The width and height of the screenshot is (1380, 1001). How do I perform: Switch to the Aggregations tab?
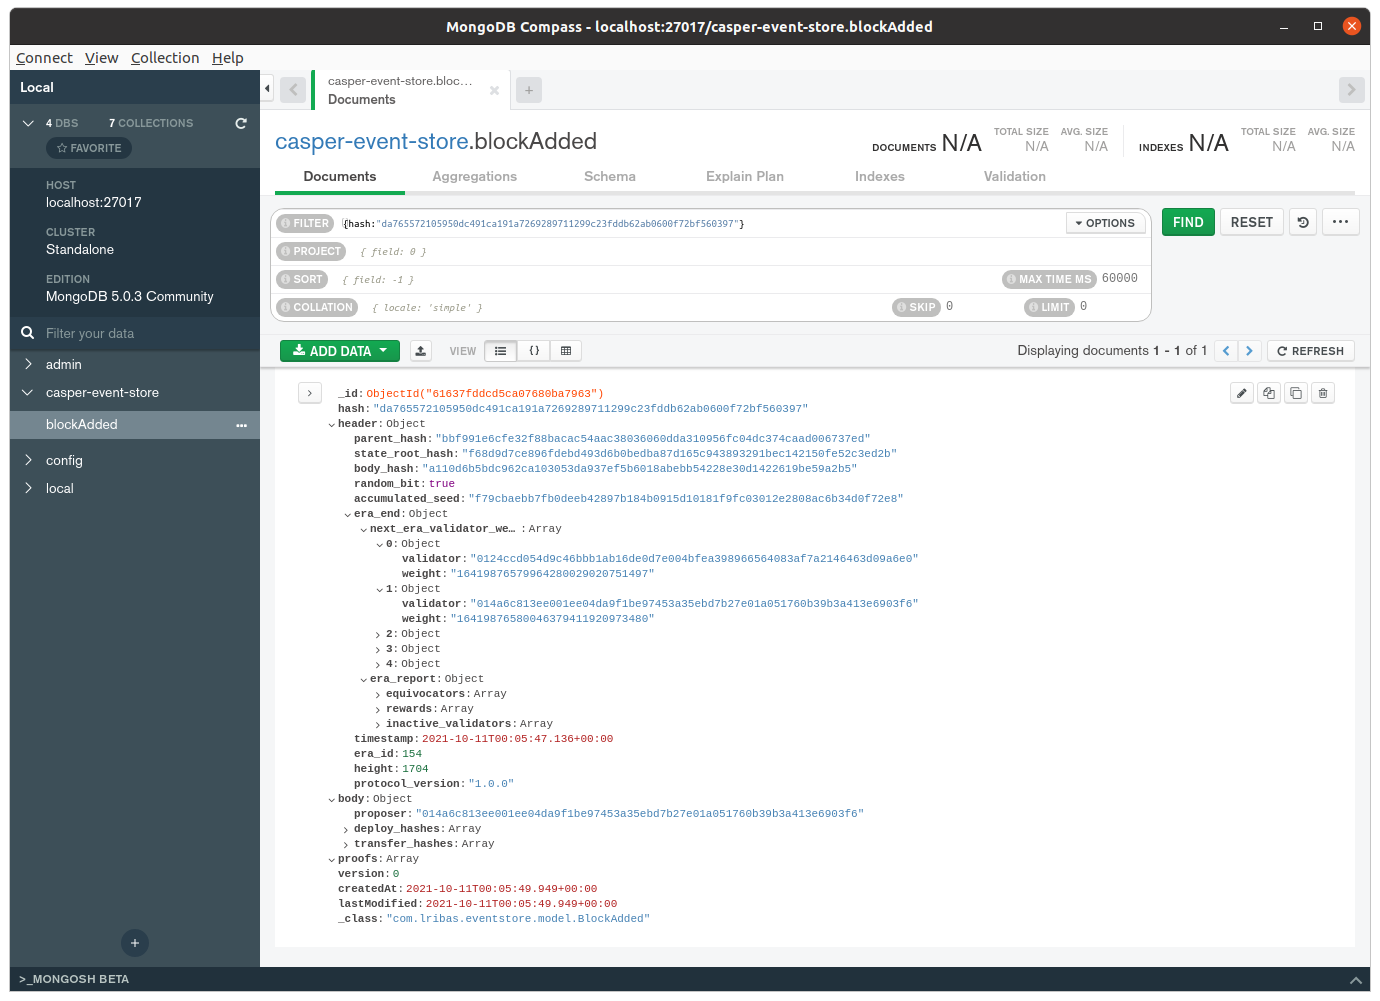[475, 176]
